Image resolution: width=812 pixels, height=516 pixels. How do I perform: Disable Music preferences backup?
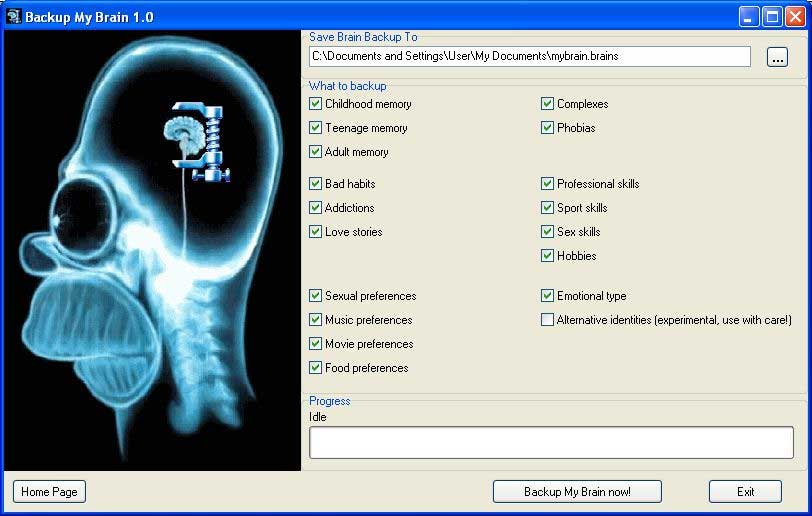click(x=315, y=320)
